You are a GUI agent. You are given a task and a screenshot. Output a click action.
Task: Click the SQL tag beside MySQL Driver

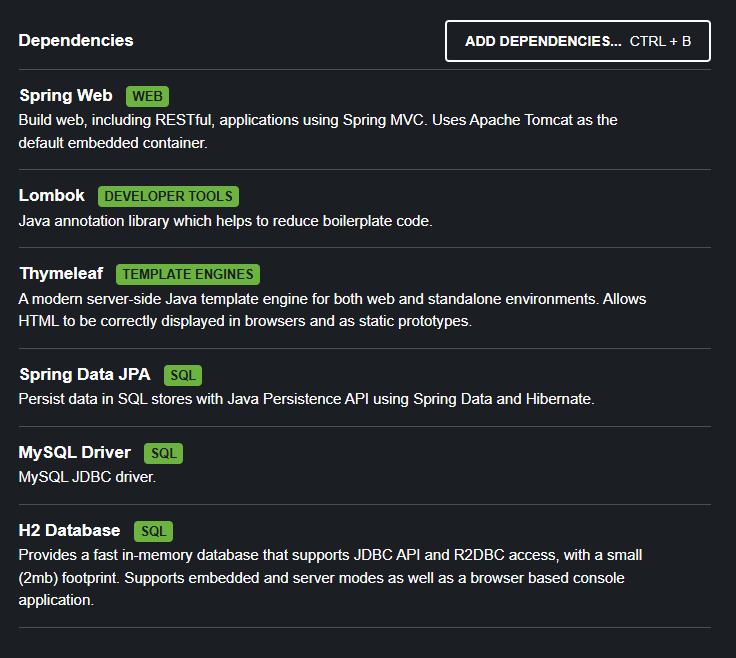[164, 453]
